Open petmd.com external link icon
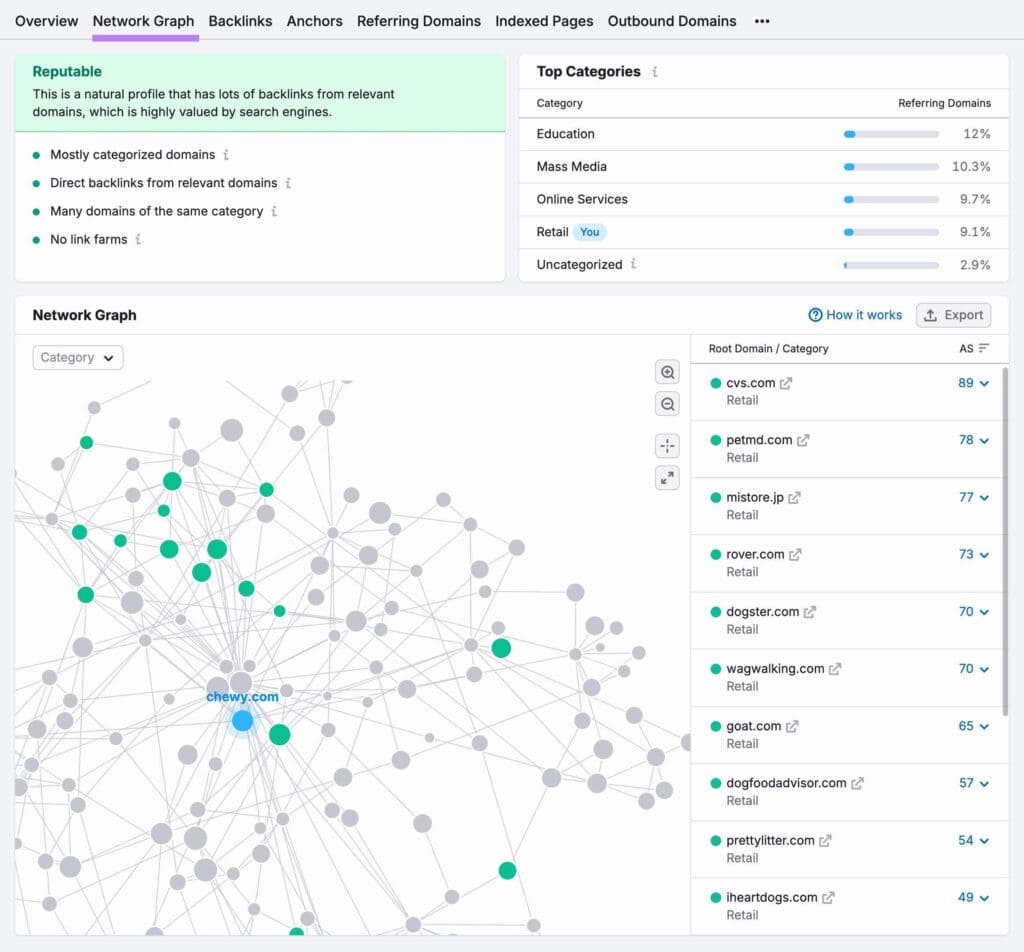 click(x=803, y=440)
